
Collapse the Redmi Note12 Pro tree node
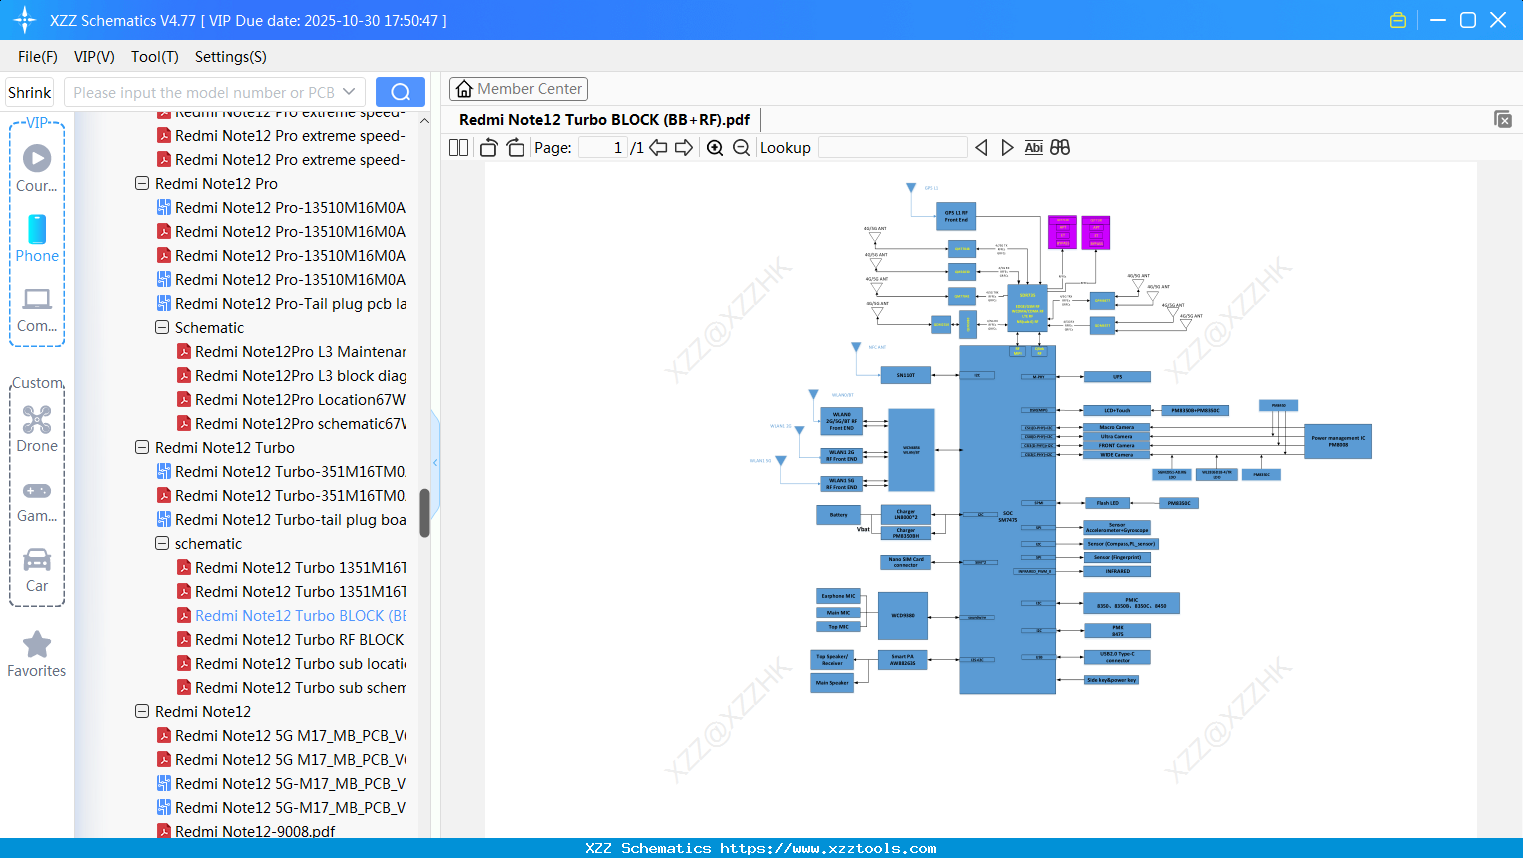pyautogui.click(x=142, y=184)
